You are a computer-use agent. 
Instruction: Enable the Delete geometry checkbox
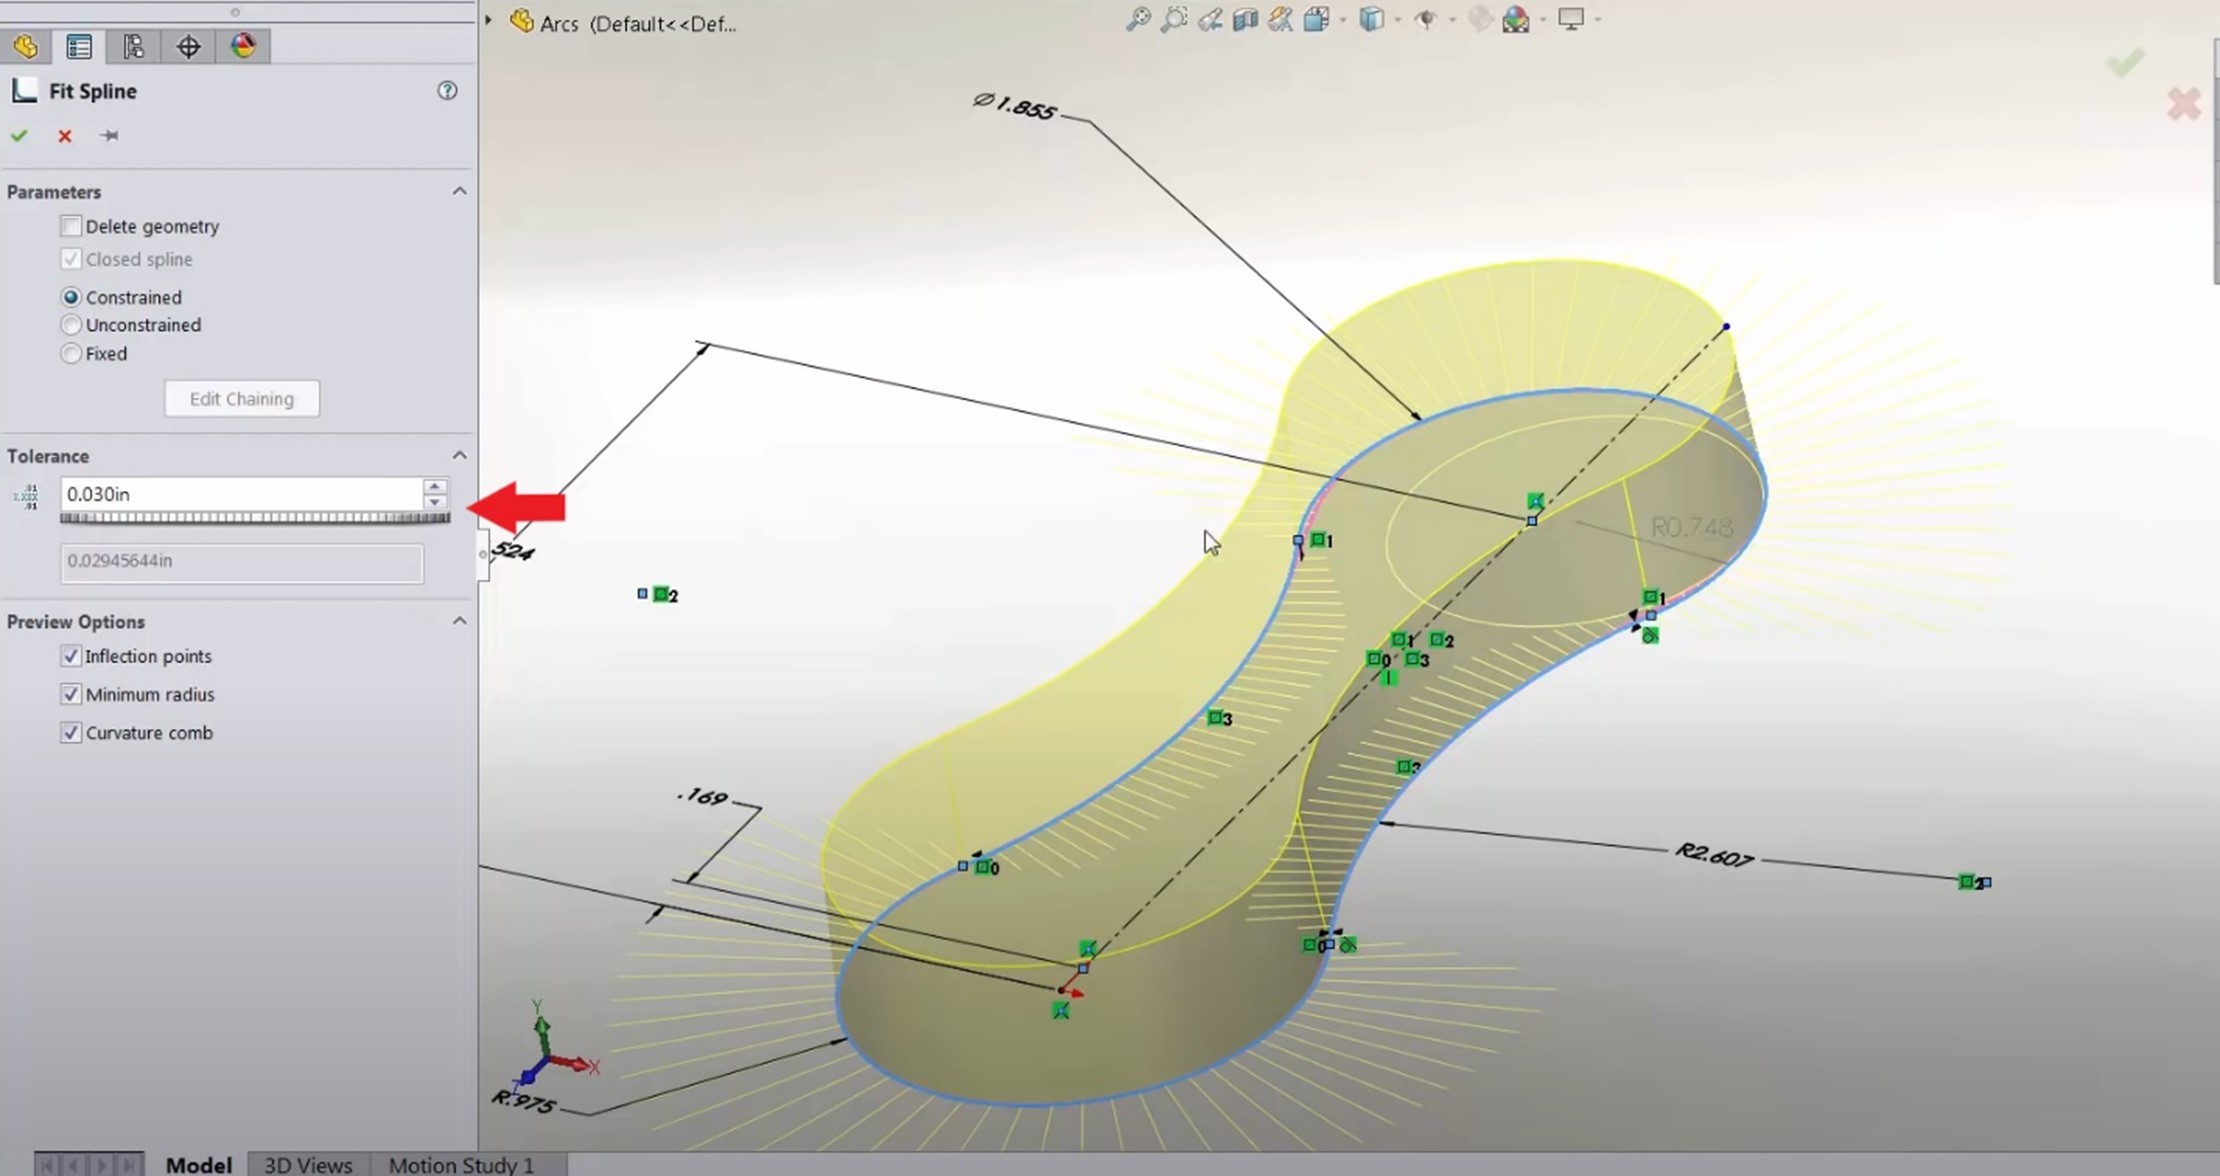coord(71,226)
